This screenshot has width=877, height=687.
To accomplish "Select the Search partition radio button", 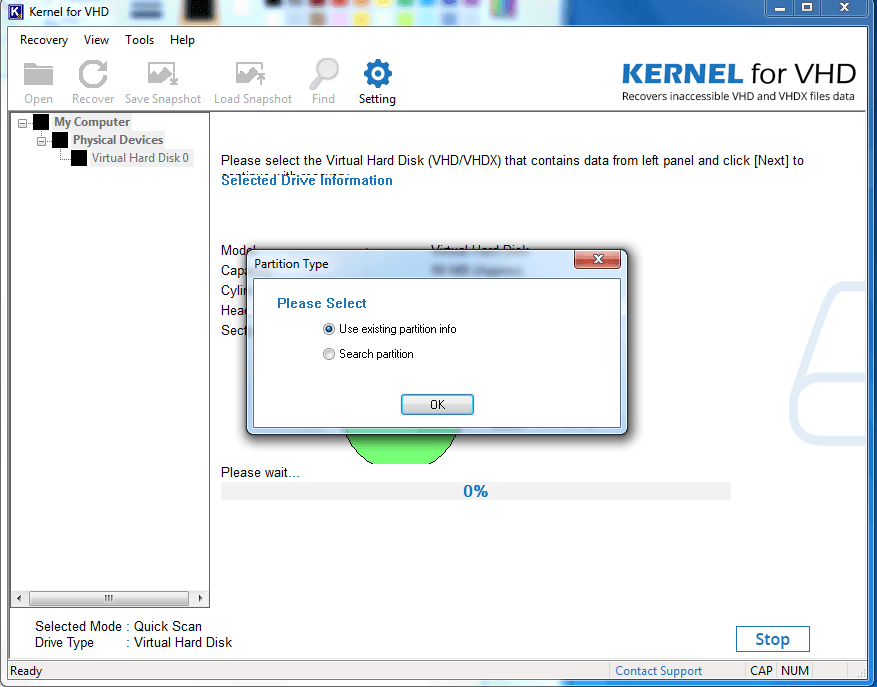I will click(329, 354).
